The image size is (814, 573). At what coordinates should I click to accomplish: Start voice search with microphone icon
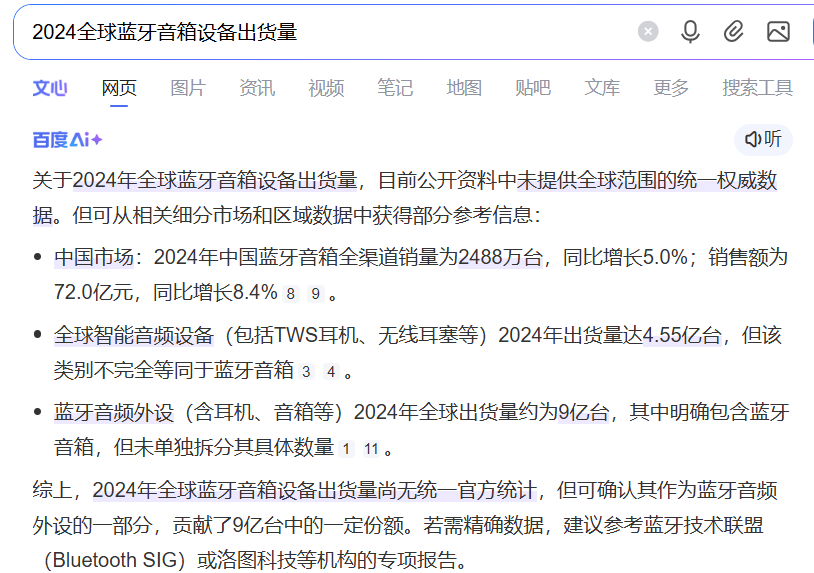tap(690, 32)
